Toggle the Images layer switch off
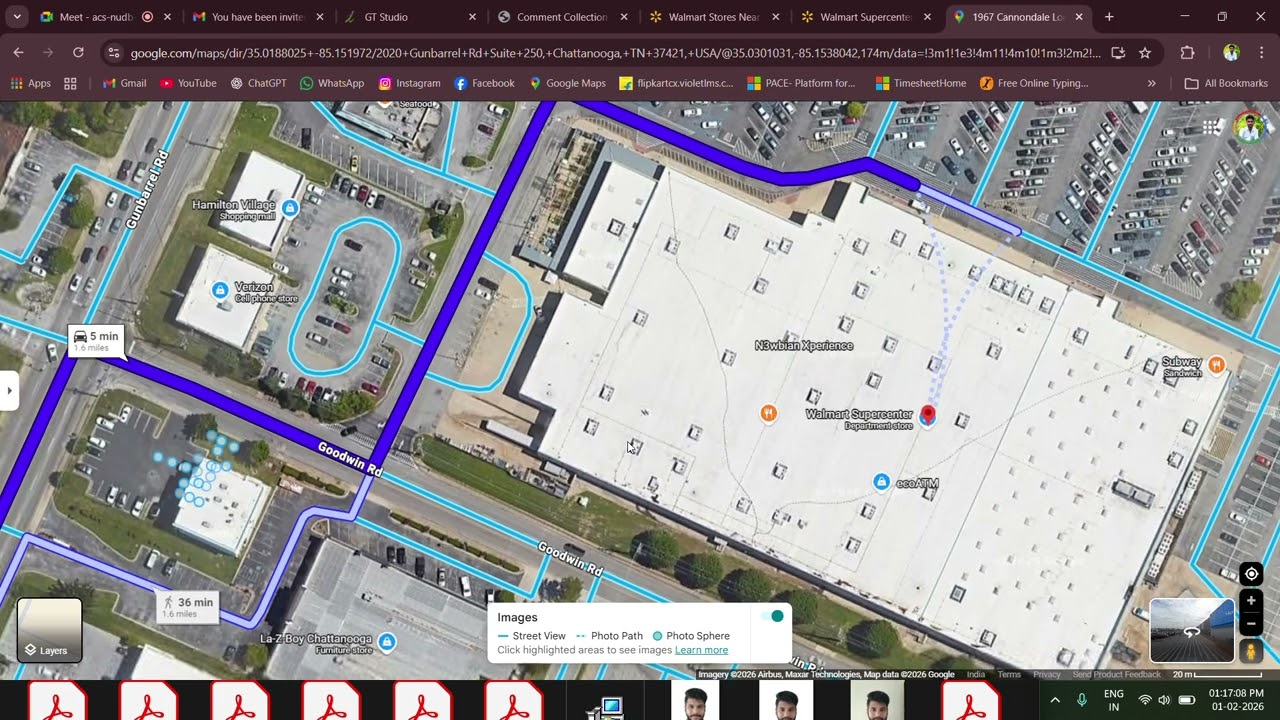 pos(772,616)
